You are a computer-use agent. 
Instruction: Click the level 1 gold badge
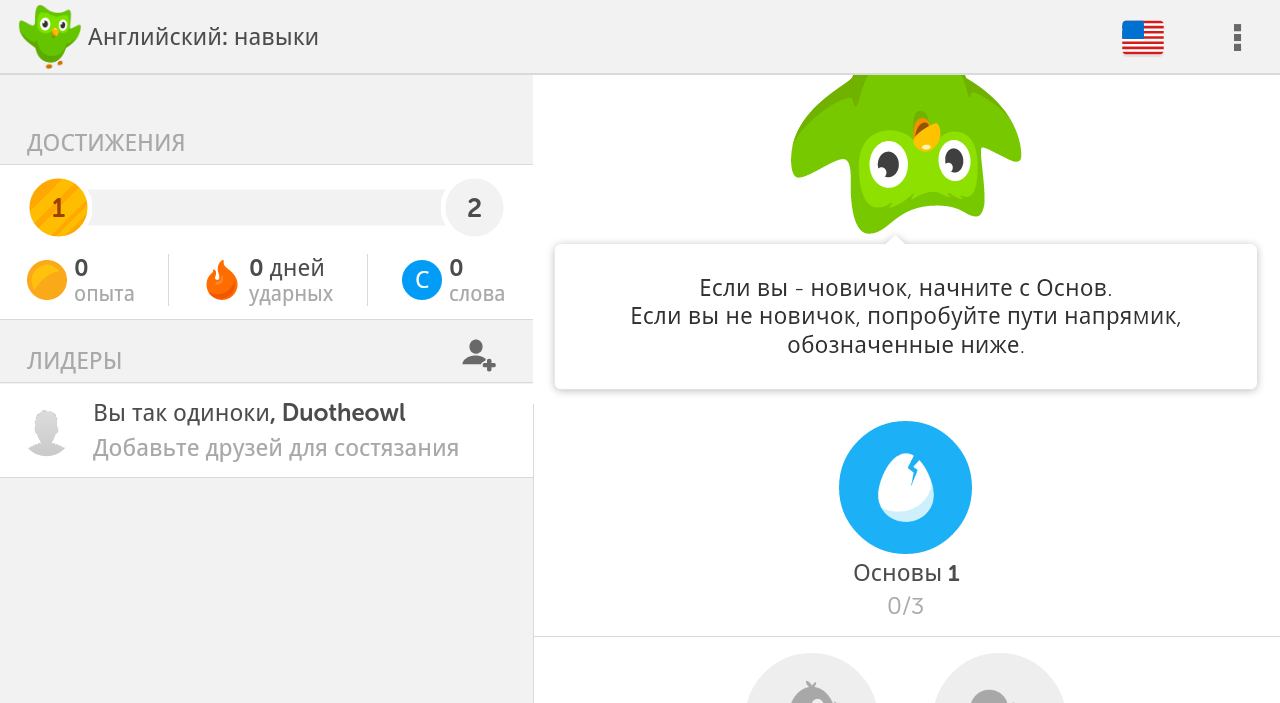click(58, 208)
